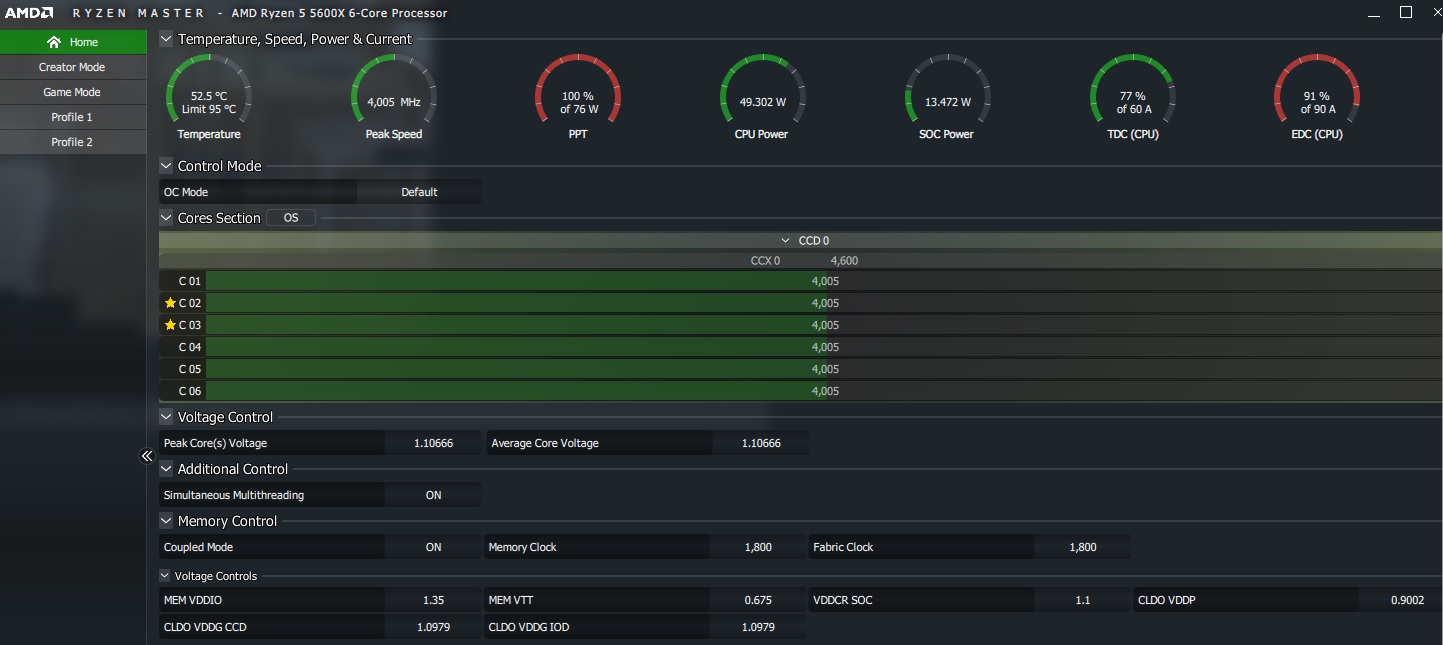Click the Temperature gauge
This screenshot has height=645, width=1443.
209,97
